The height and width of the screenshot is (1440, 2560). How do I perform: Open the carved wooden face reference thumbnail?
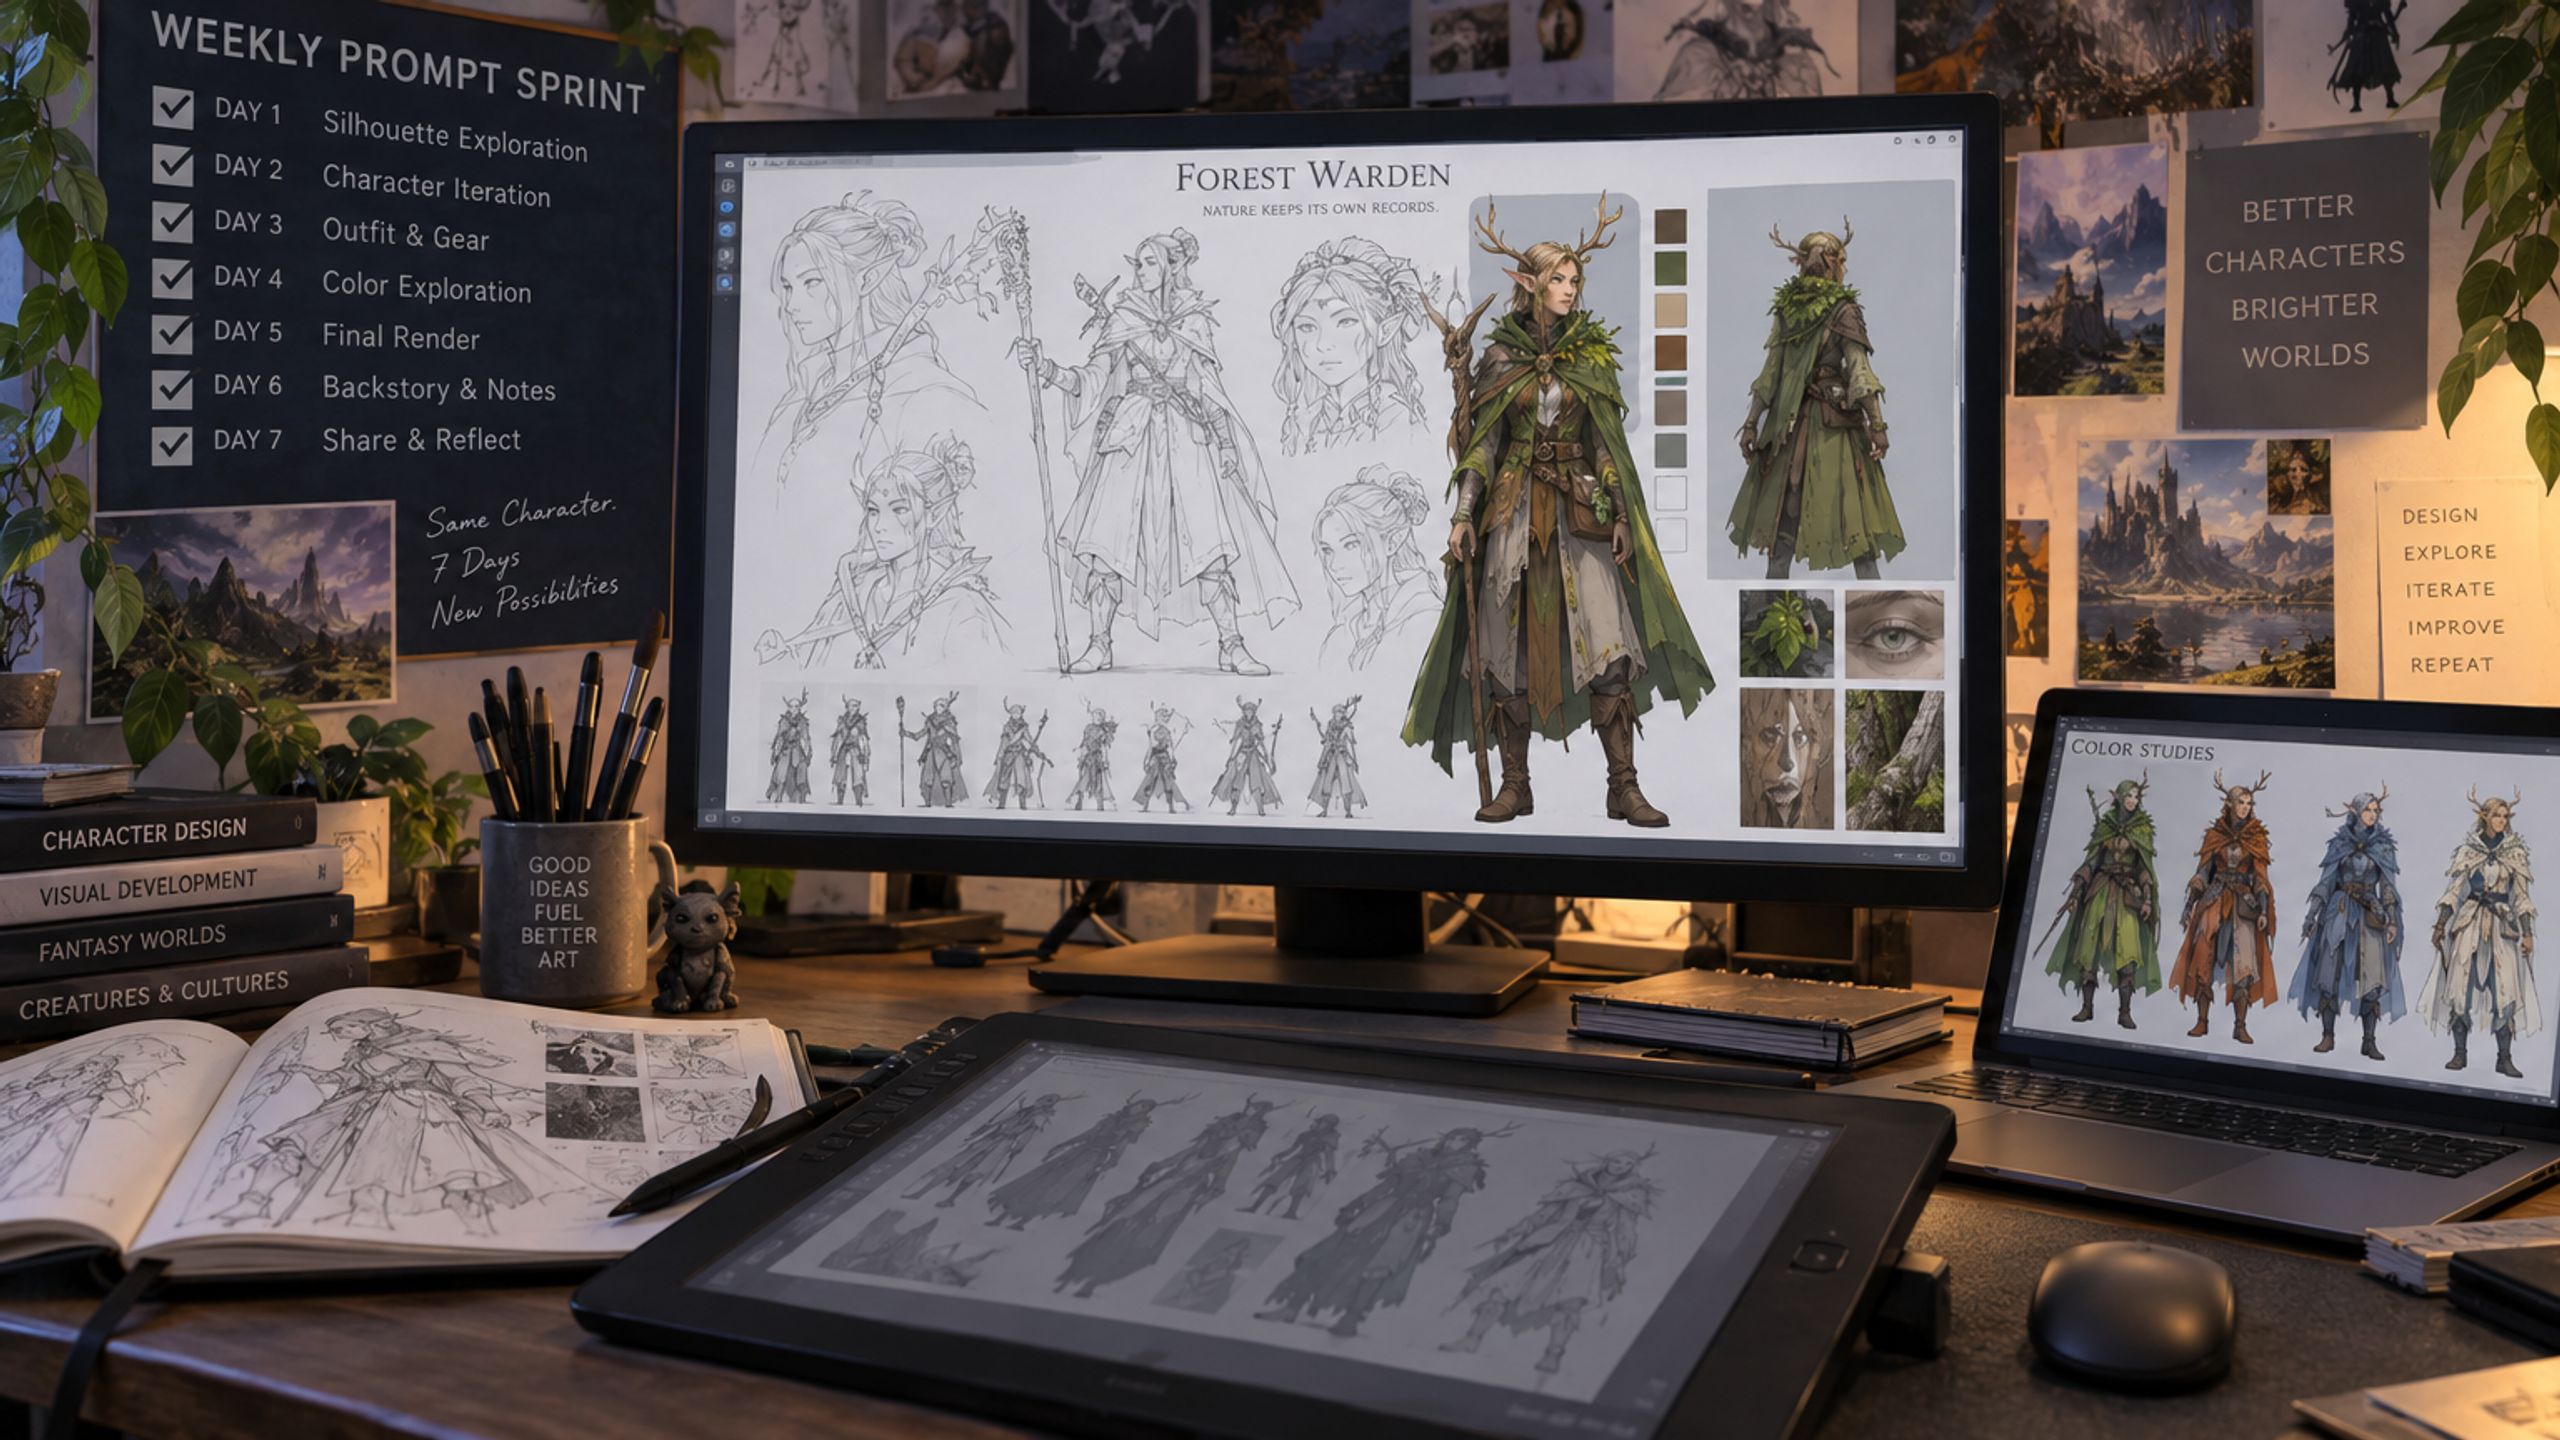[1786, 758]
